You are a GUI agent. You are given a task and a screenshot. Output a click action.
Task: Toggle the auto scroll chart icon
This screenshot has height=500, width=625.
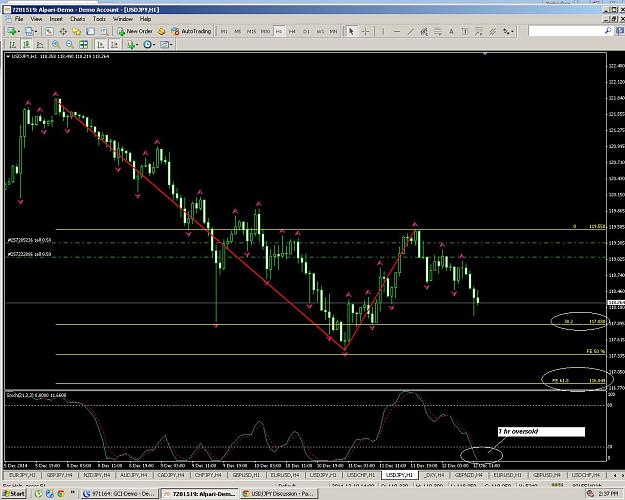point(100,45)
